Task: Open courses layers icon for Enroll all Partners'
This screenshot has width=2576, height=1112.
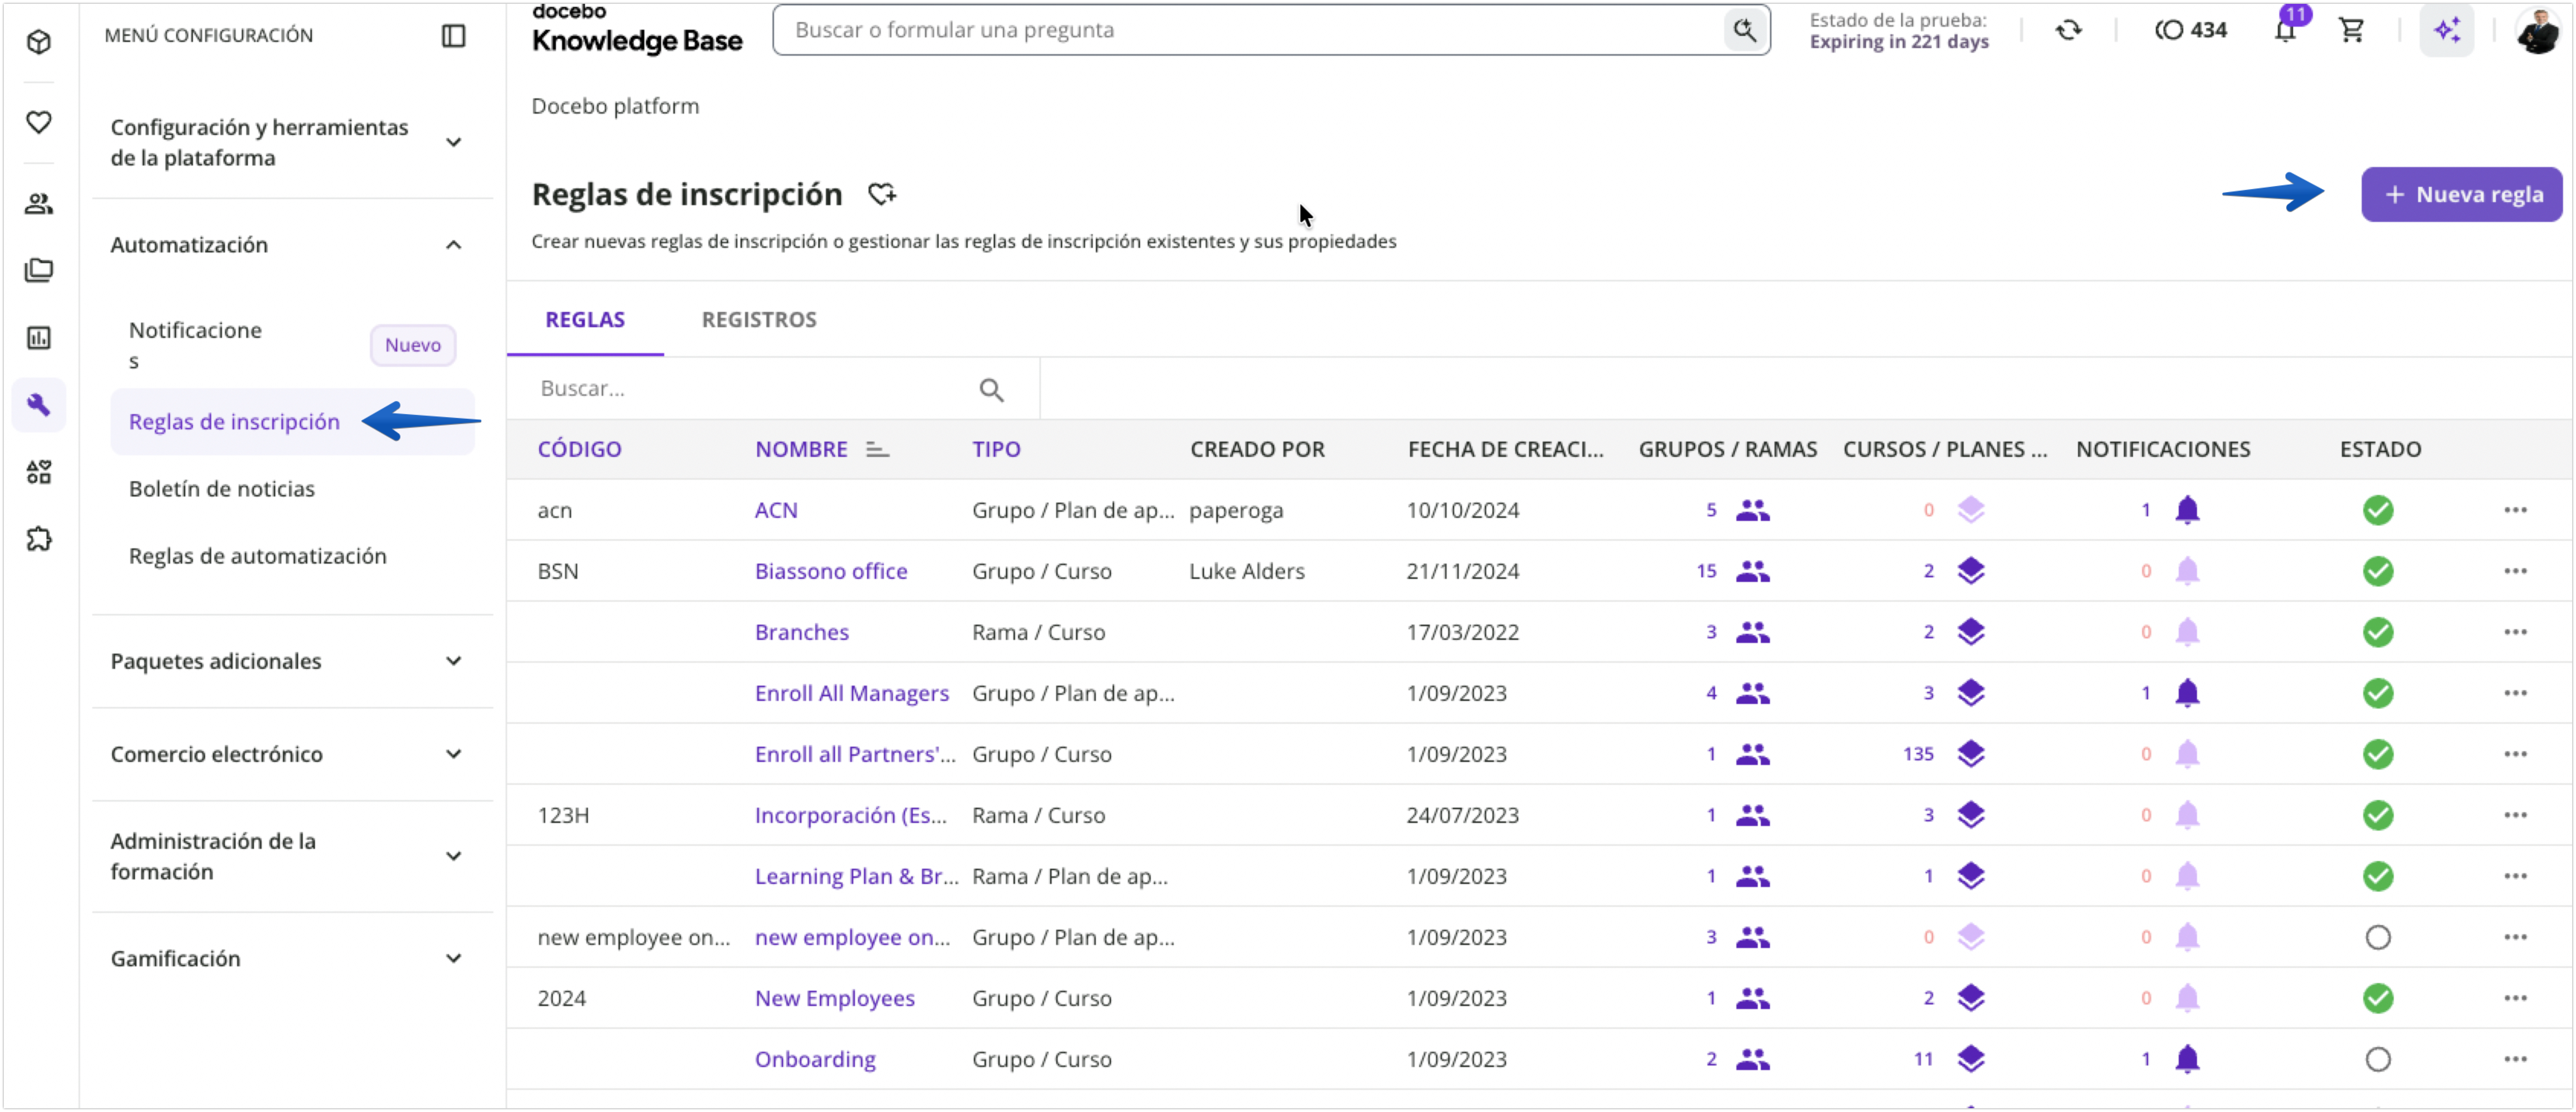Action: point(1970,754)
